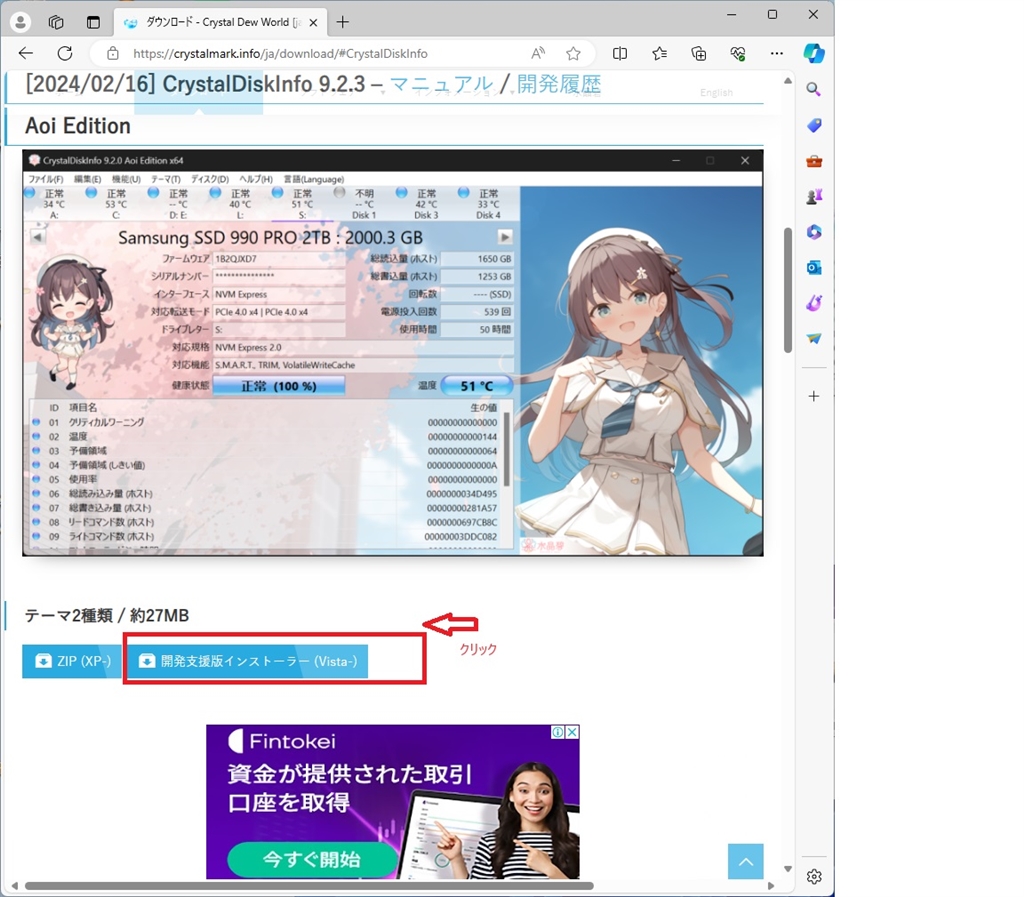The width and height of the screenshot is (1024, 897).
Task: Click the Aoi Edition heading
Action: point(78,126)
